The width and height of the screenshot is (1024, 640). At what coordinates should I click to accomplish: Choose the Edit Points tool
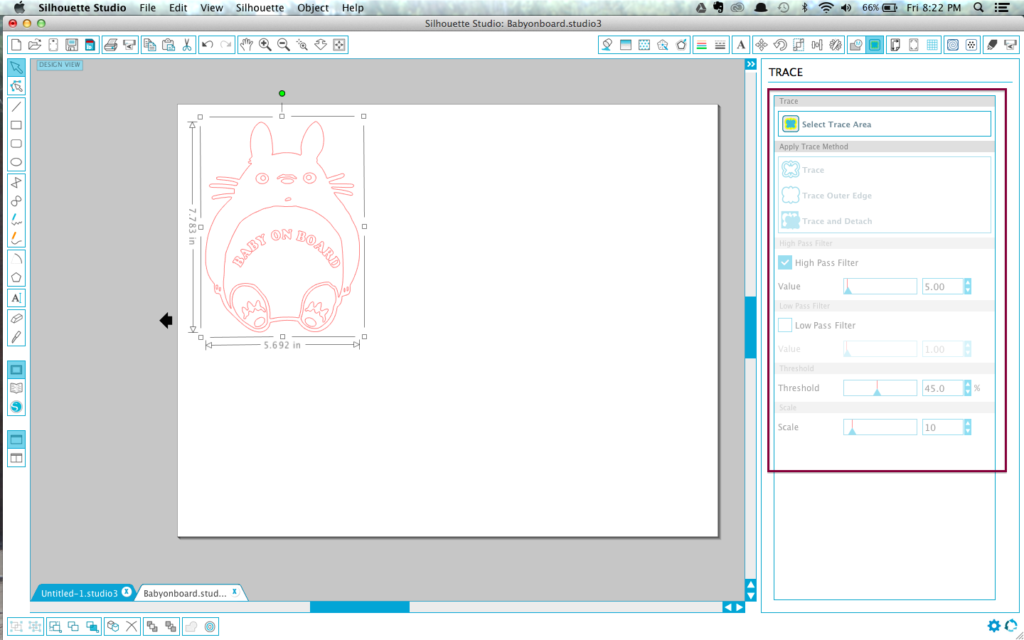[x=16, y=87]
